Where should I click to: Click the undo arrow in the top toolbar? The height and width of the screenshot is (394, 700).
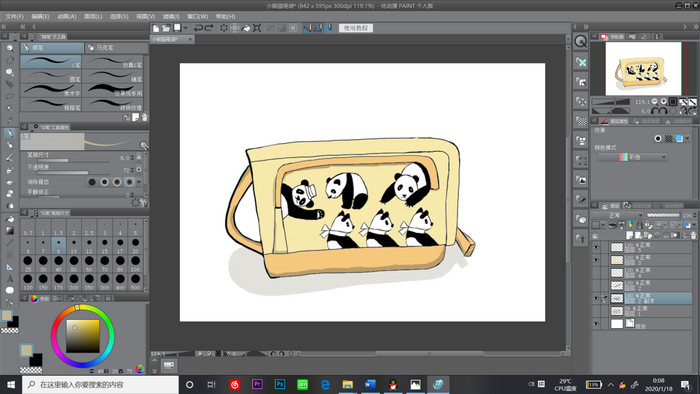198,28
